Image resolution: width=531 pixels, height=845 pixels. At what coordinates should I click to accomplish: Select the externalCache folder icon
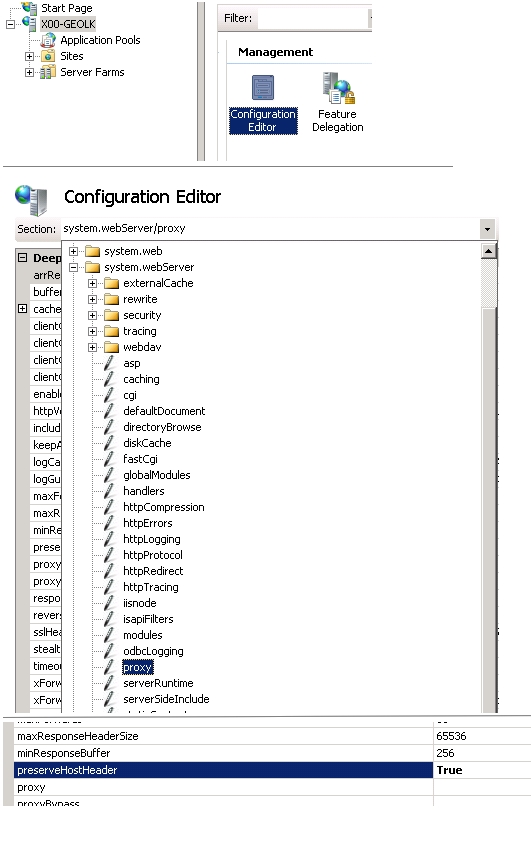112,283
